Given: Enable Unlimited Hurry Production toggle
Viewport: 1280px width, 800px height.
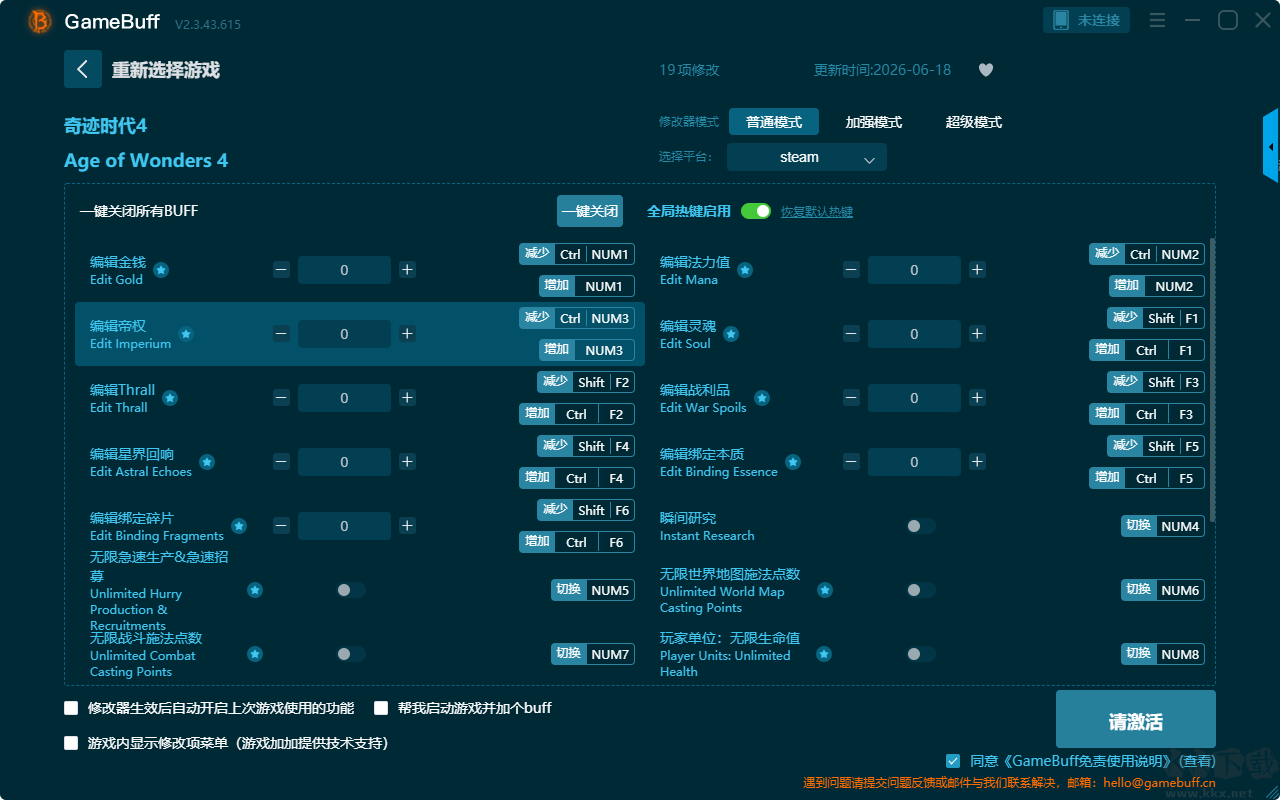Looking at the screenshot, I should 351,590.
